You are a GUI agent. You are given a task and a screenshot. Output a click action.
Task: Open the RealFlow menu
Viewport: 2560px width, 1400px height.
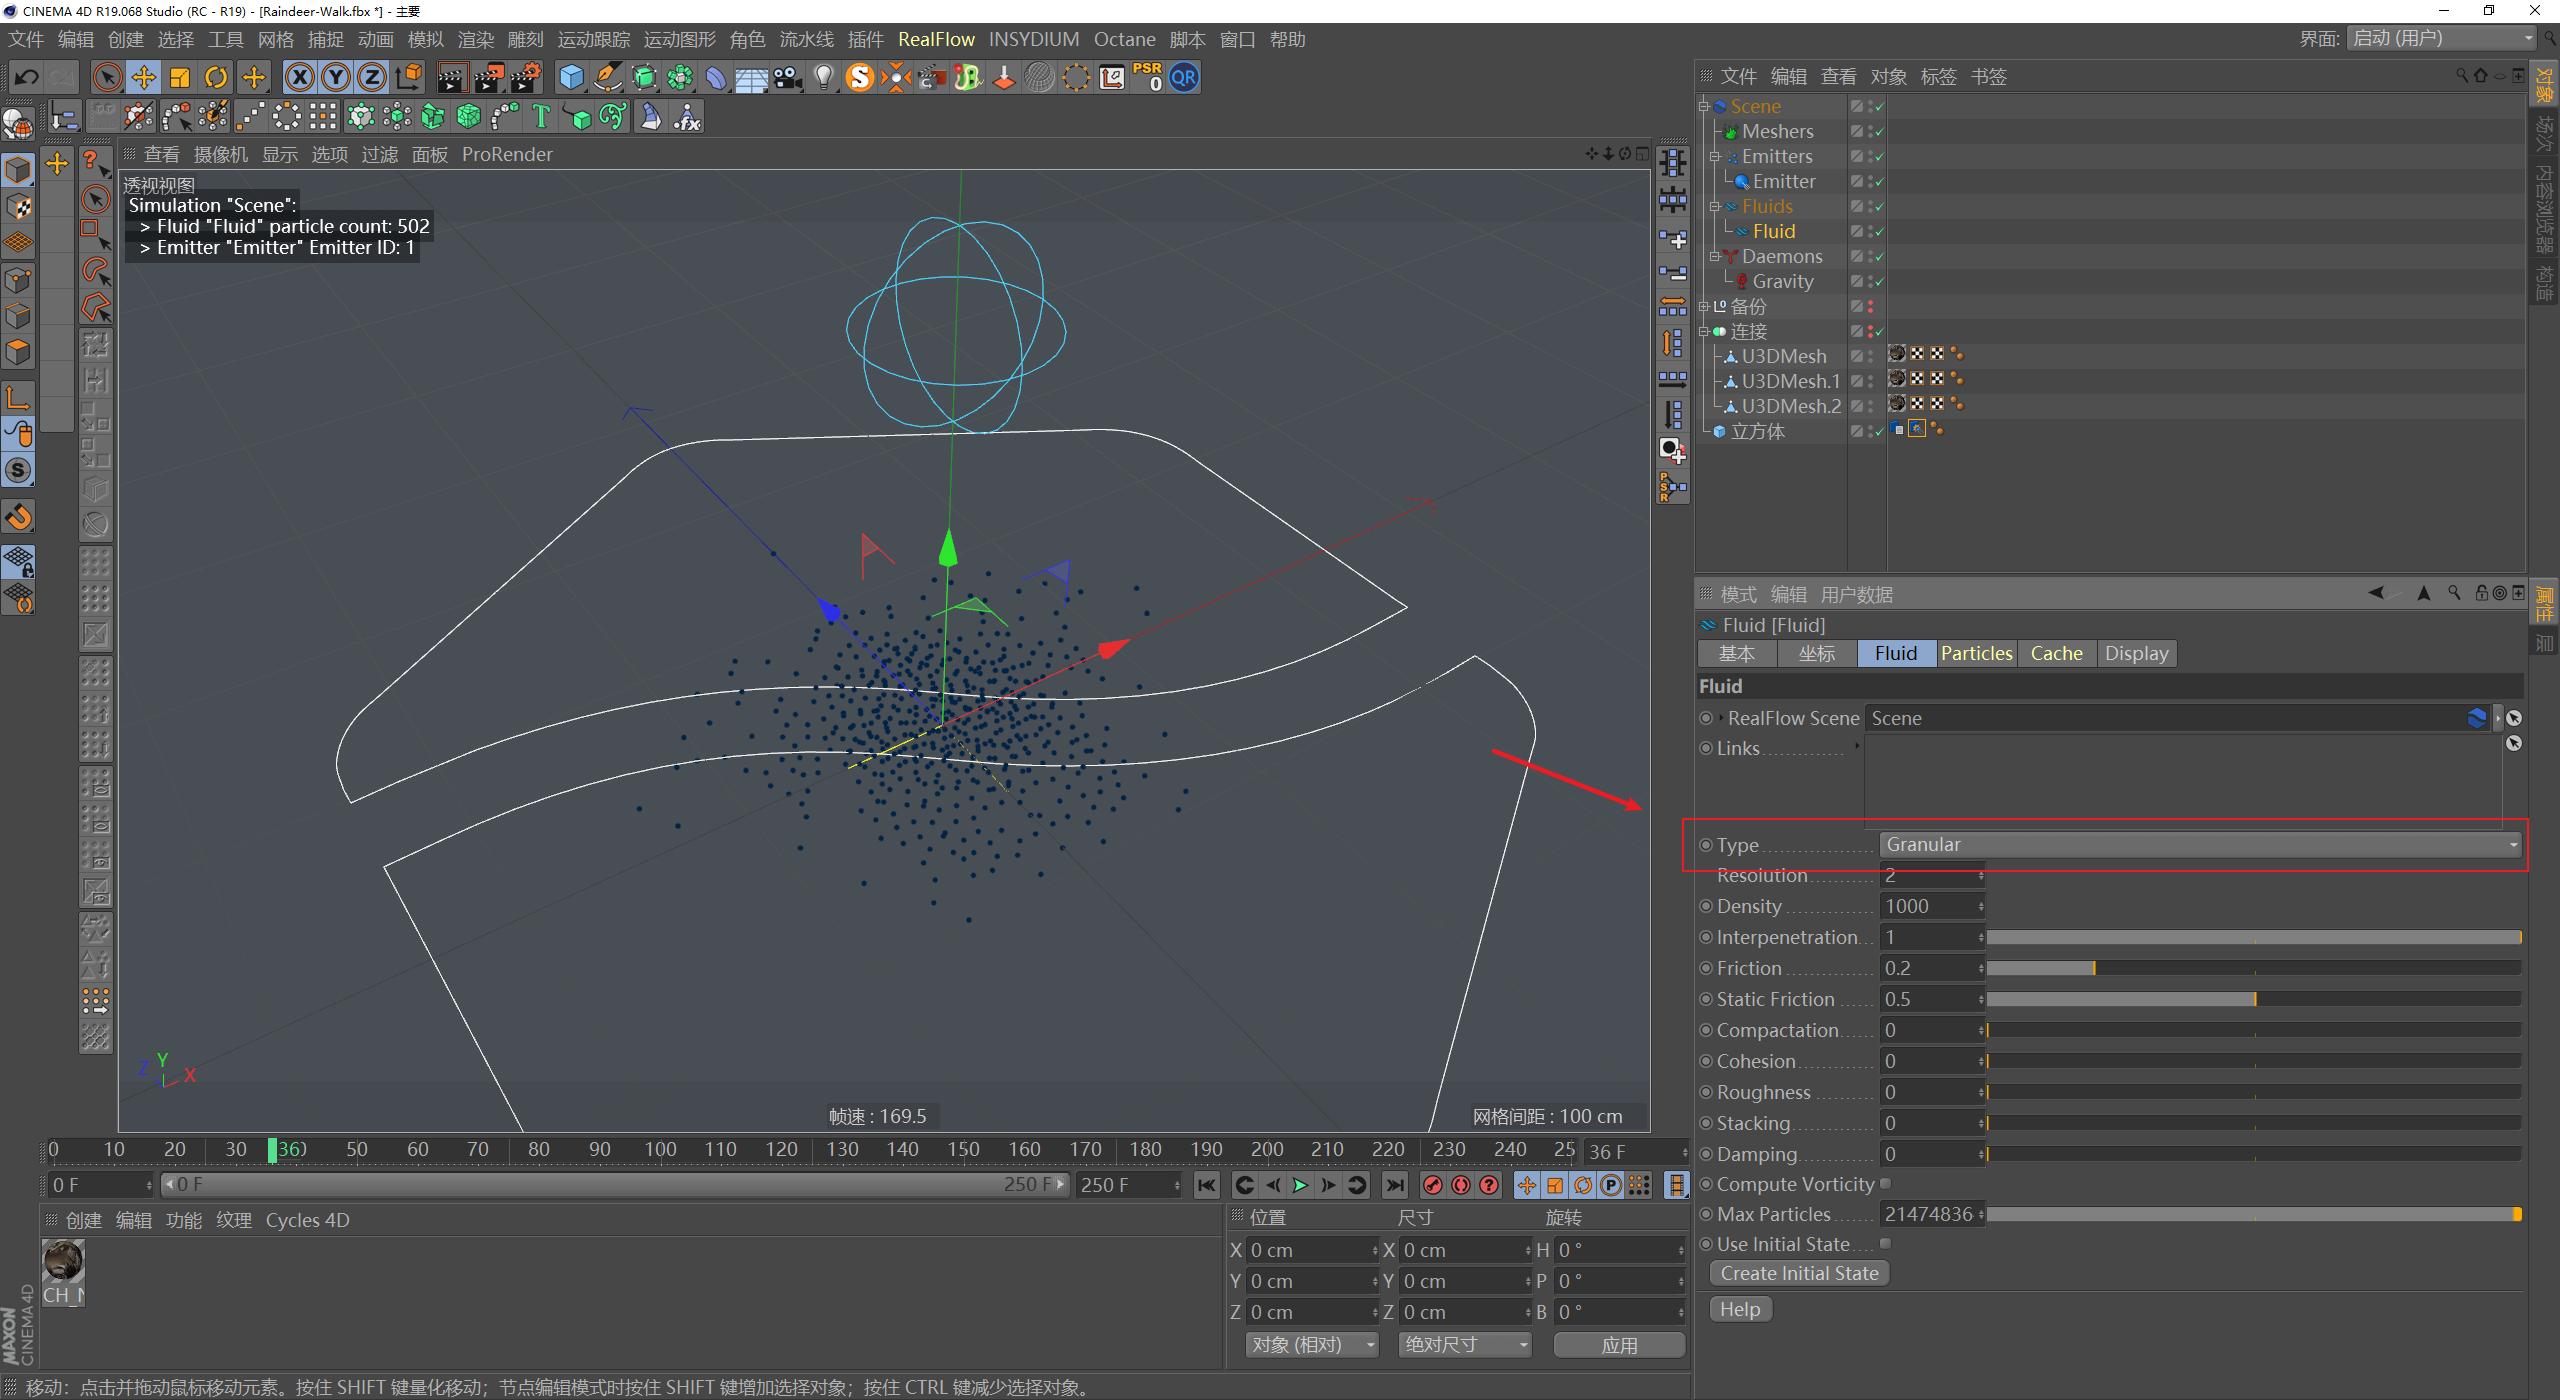click(936, 39)
